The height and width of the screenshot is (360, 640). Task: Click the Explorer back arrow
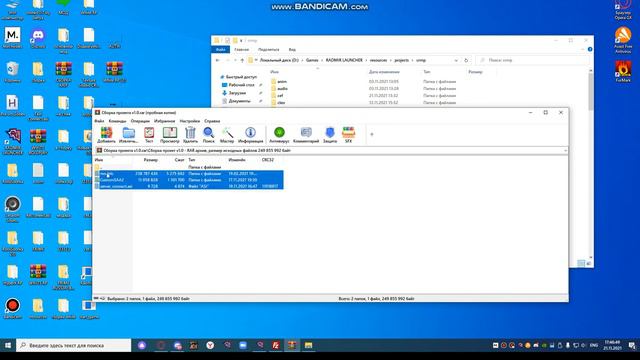click(218, 60)
